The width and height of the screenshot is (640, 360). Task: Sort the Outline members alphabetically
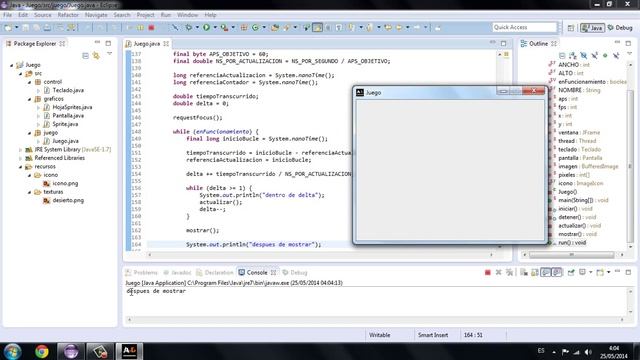573,55
